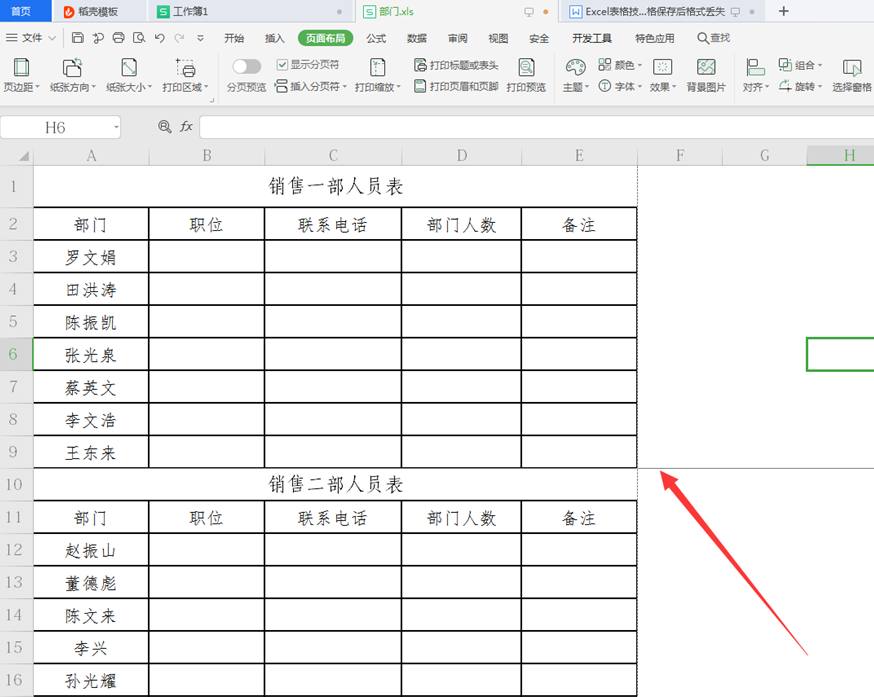Uncheck the 显示分页符 checkbox
The height and width of the screenshot is (697, 874).
[283, 63]
